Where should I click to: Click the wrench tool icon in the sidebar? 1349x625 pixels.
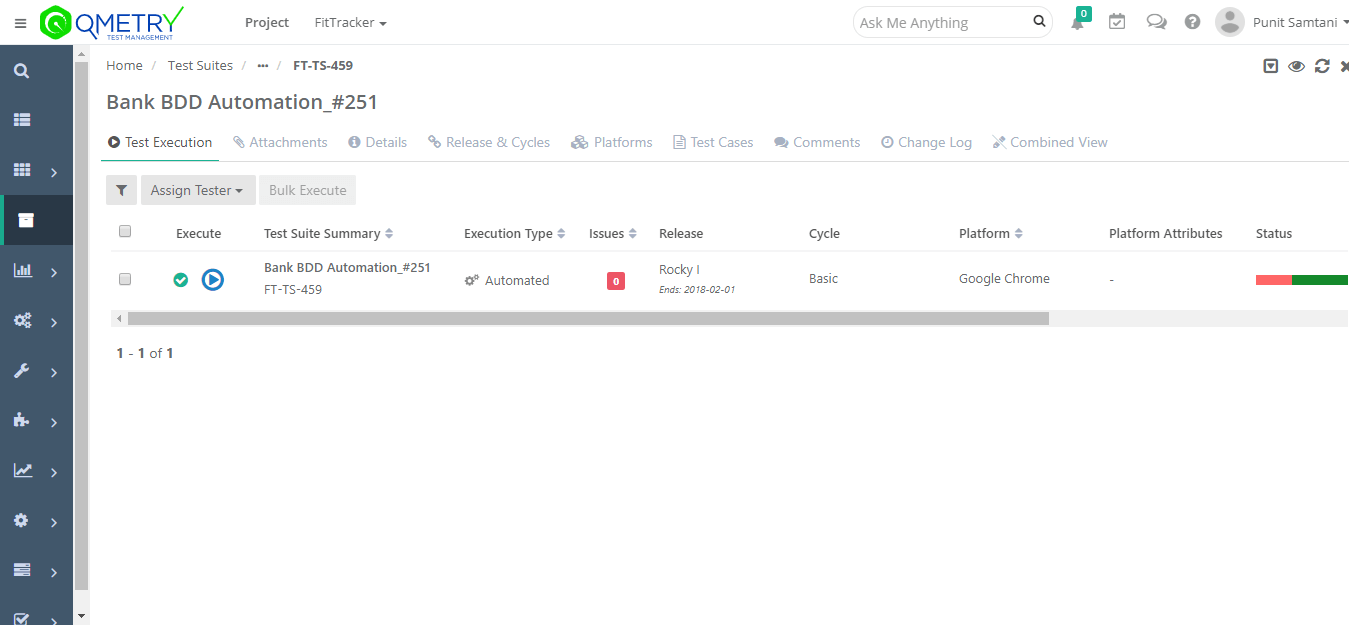tap(22, 371)
